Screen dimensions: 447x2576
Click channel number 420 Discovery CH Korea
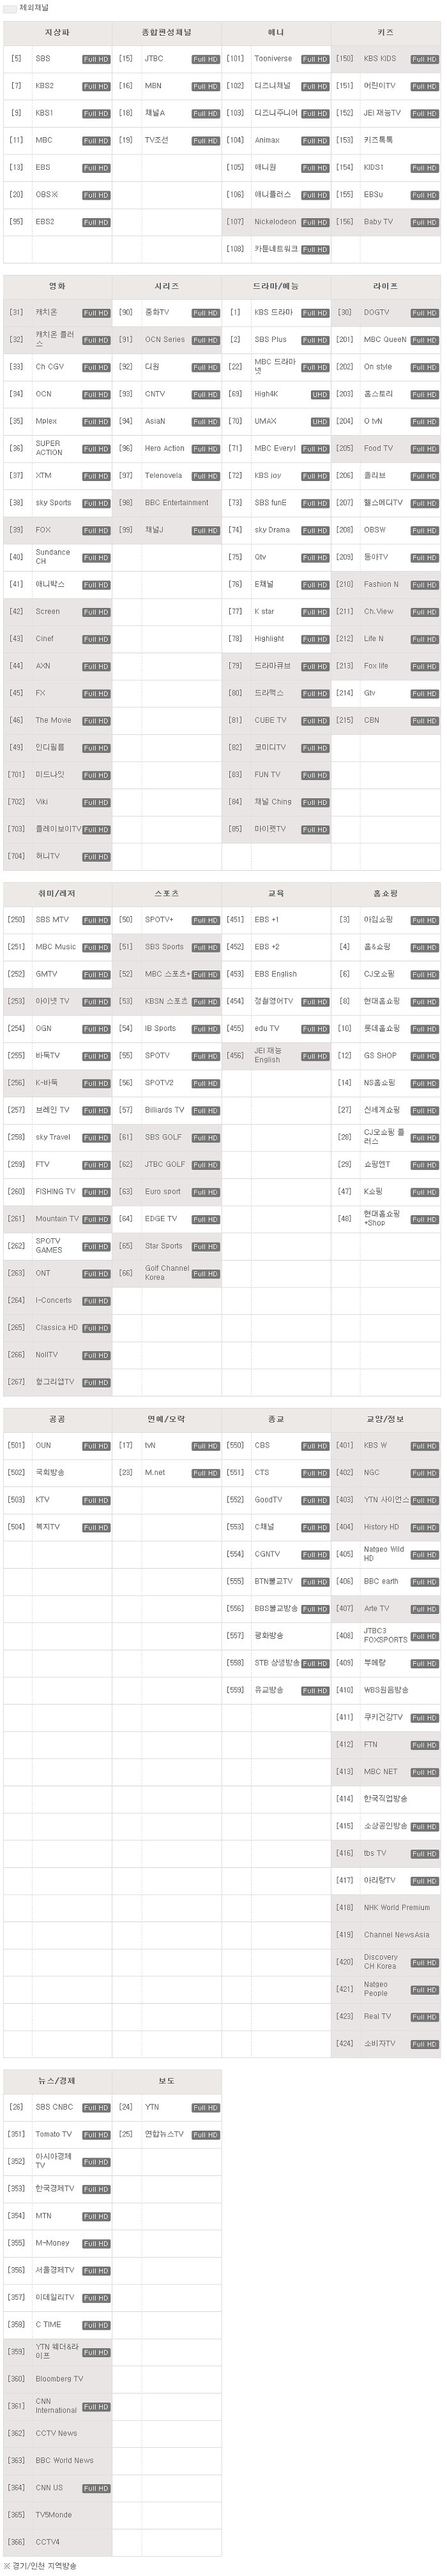coord(344,1962)
